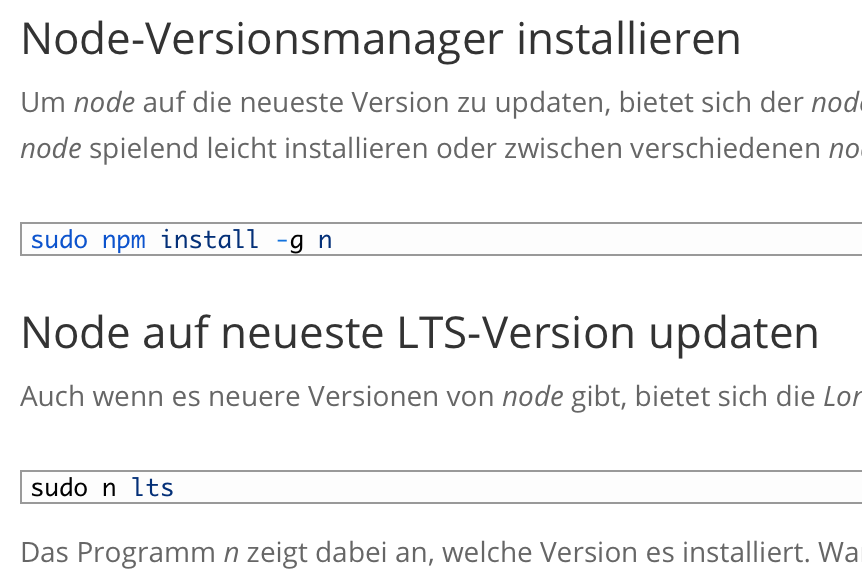Click the "Node-Versionsmanager installieren" heading
This screenshot has height=584, width=862.
[x=380, y=40]
